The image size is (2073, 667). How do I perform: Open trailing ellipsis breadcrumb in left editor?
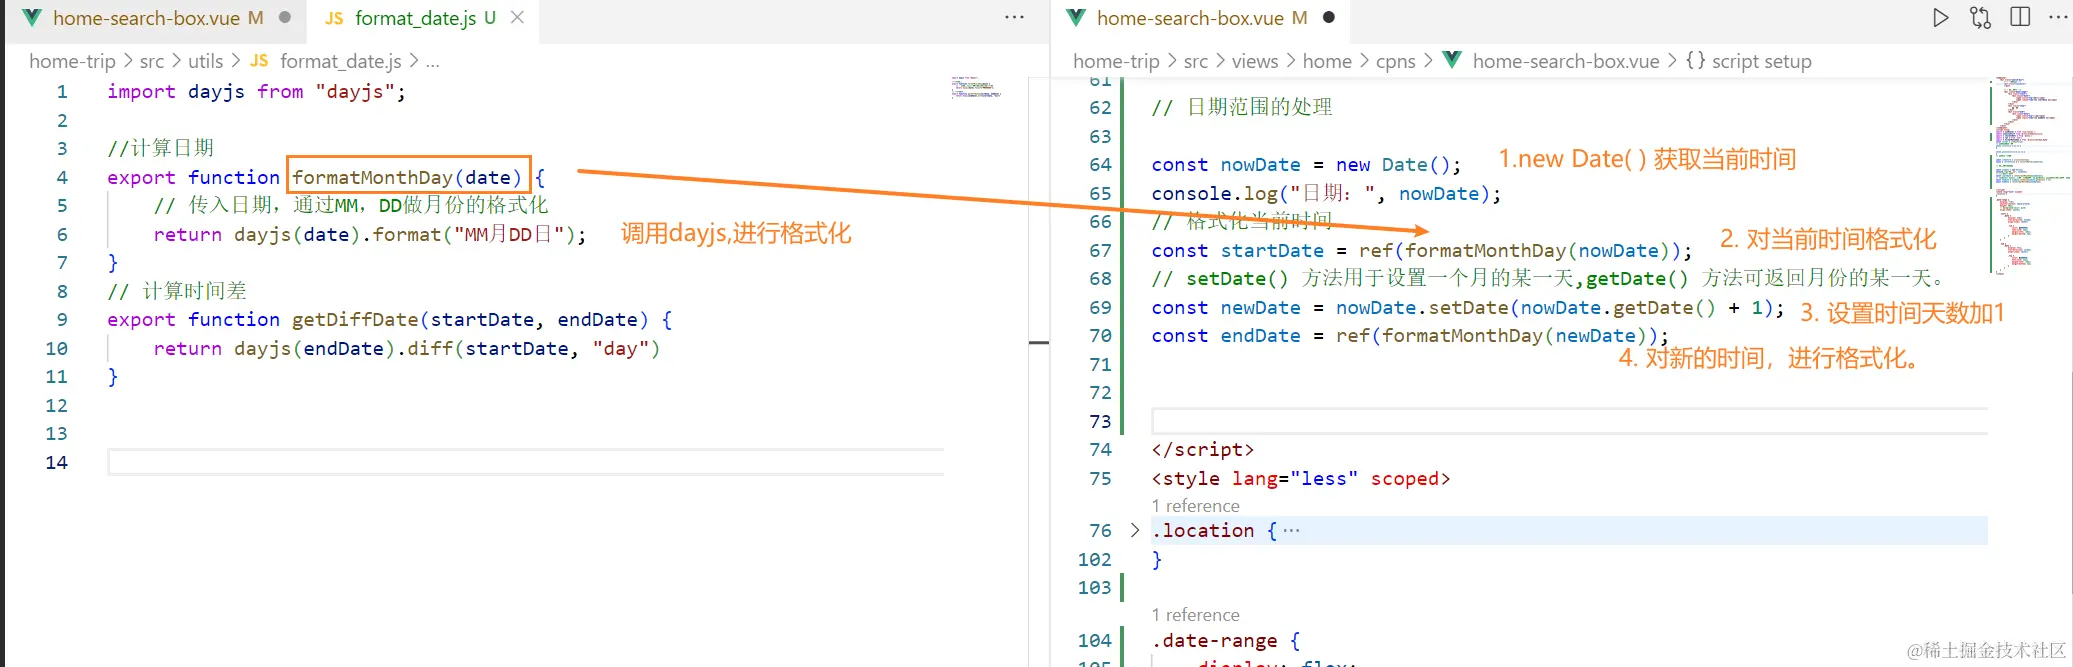(x=432, y=62)
